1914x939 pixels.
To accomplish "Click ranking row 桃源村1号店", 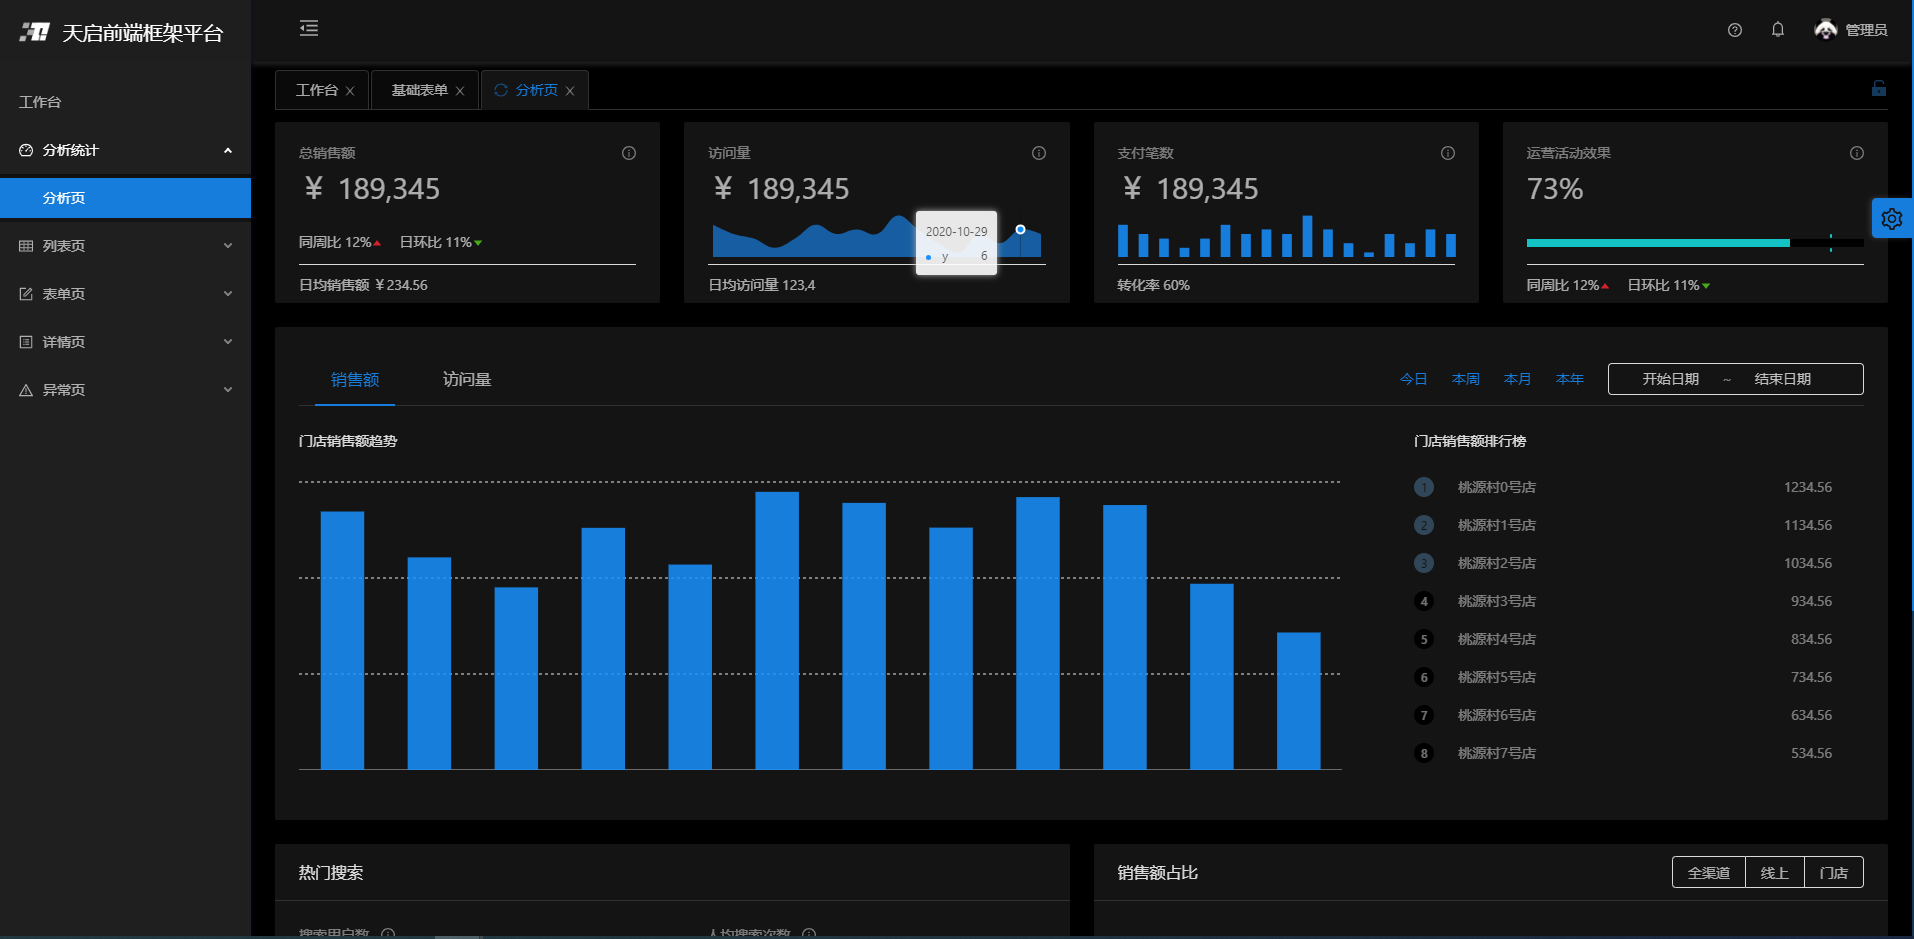I will point(1622,525).
